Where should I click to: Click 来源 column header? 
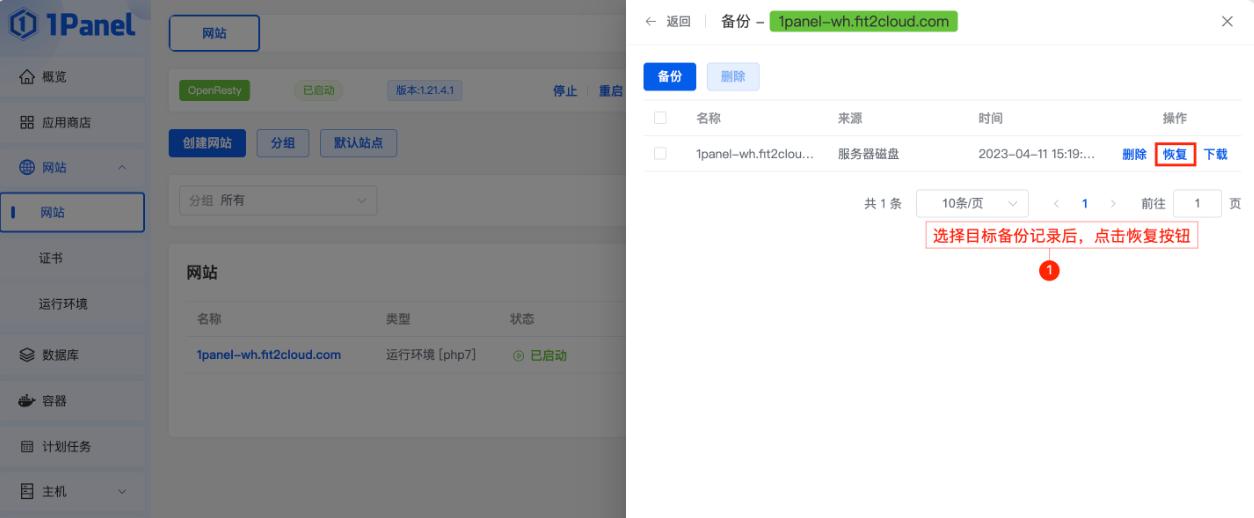coord(850,118)
